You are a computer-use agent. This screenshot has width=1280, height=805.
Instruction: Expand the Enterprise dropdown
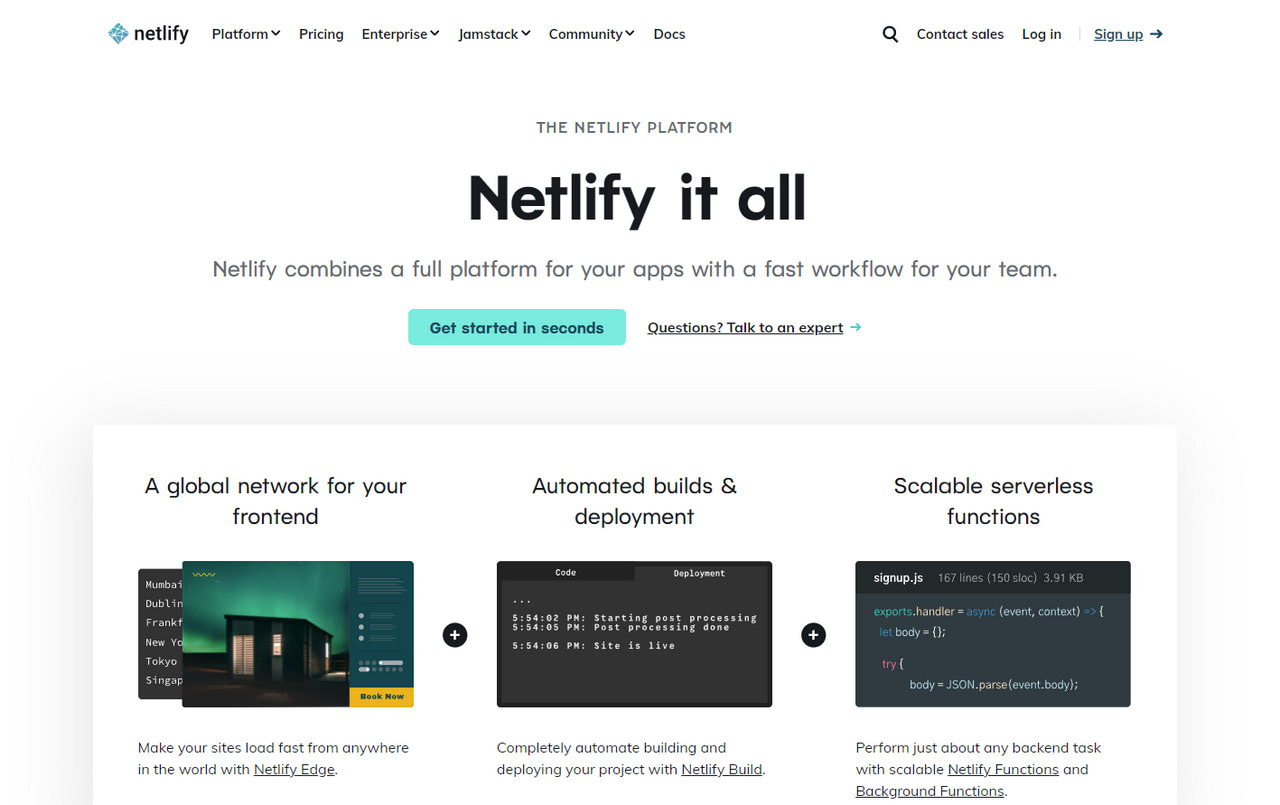pyautogui.click(x=401, y=34)
